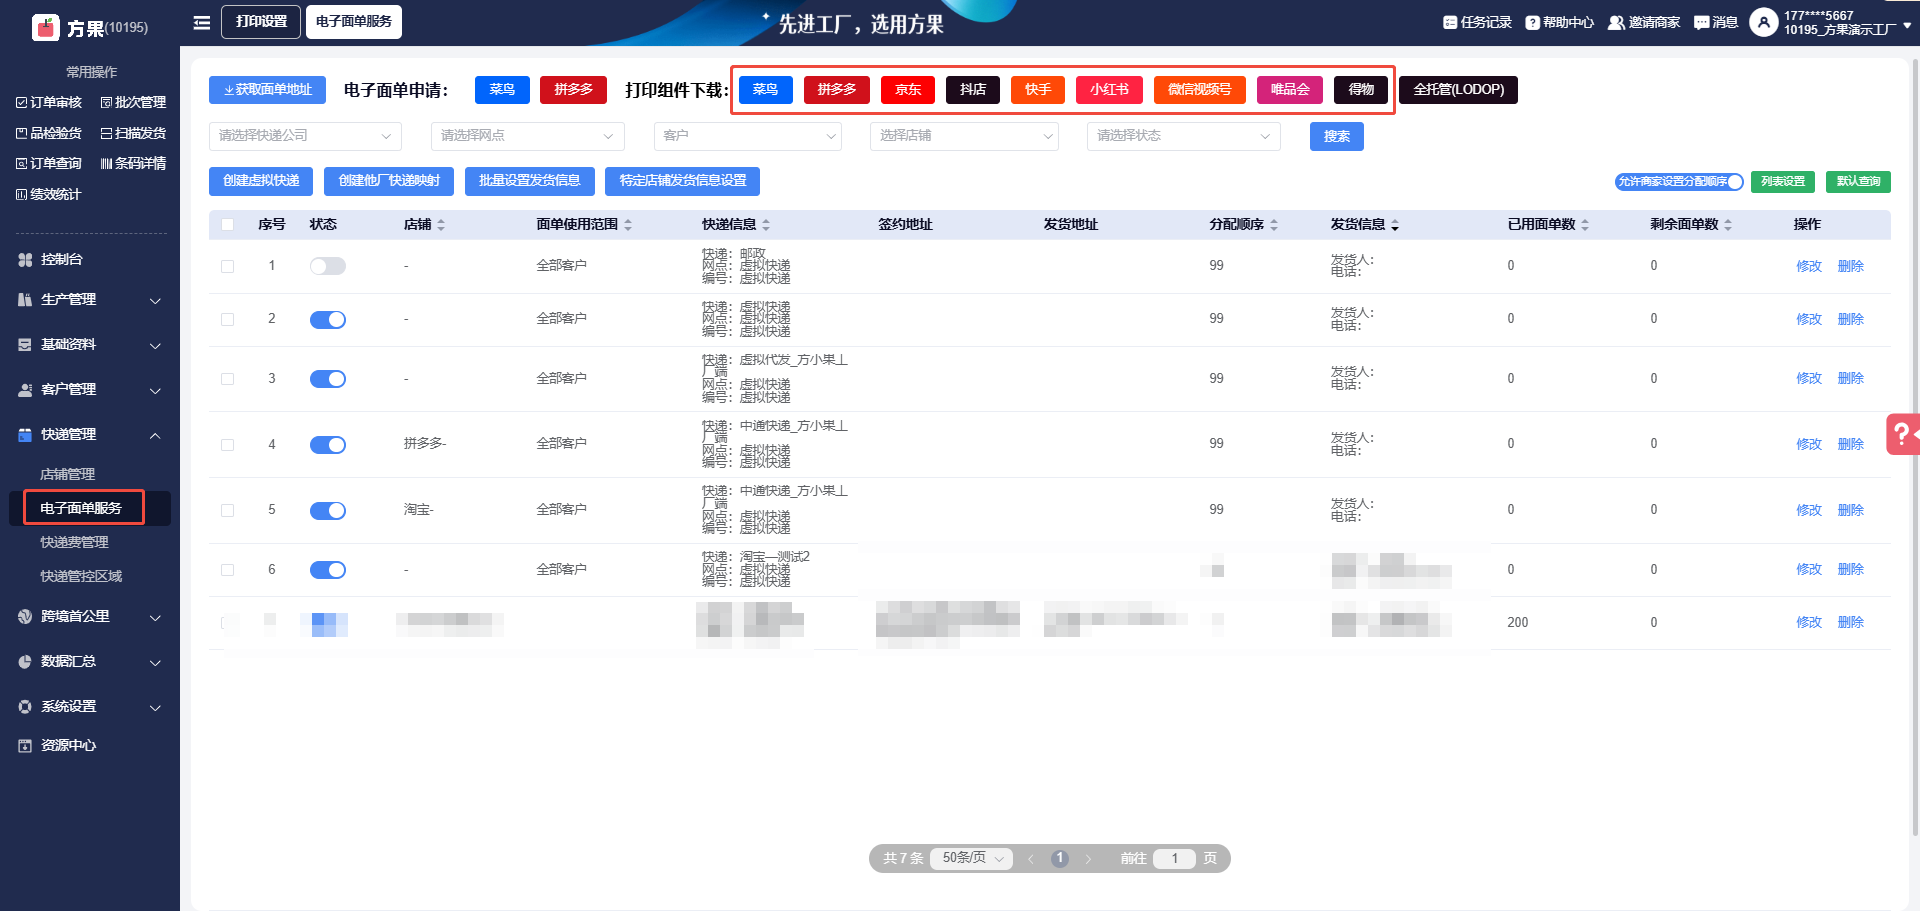Open 帮助中心 help center icon
Viewport: 1920px width, 911px height.
pyautogui.click(x=1532, y=22)
